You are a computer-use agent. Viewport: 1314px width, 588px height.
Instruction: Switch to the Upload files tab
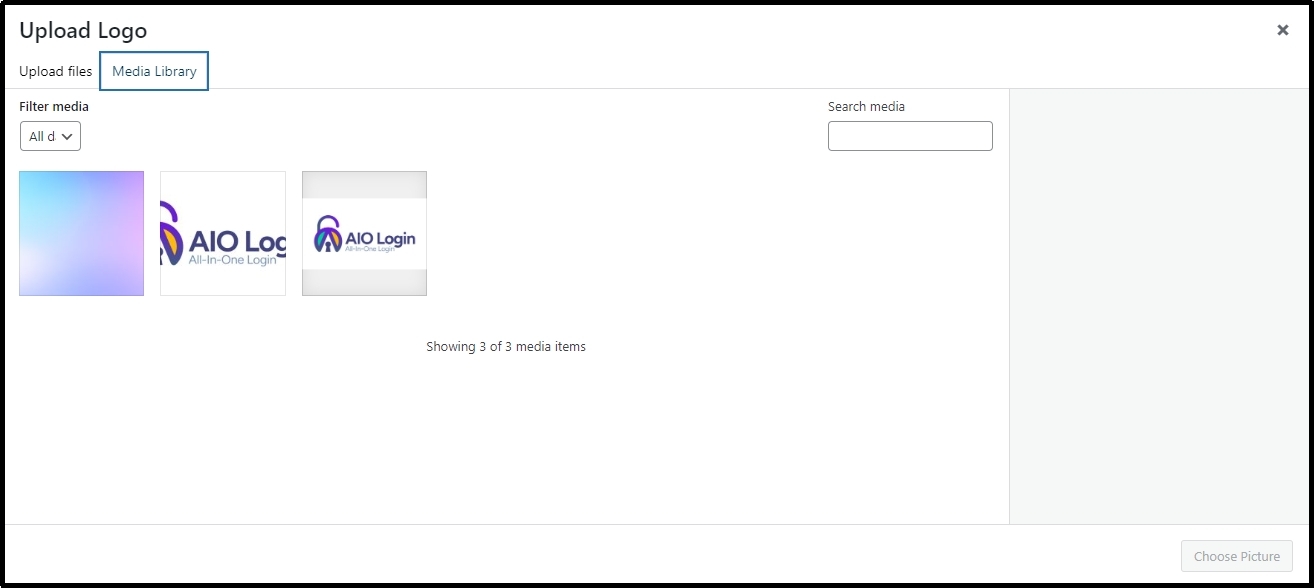[x=55, y=71]
